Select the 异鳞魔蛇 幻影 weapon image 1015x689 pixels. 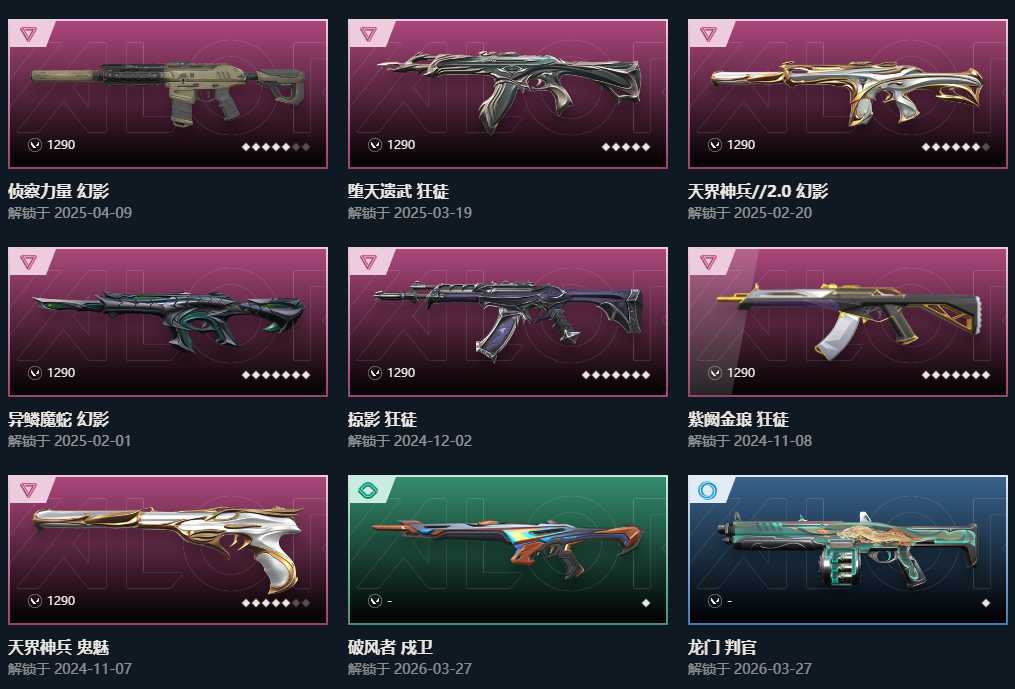click(x=168, y=321)
